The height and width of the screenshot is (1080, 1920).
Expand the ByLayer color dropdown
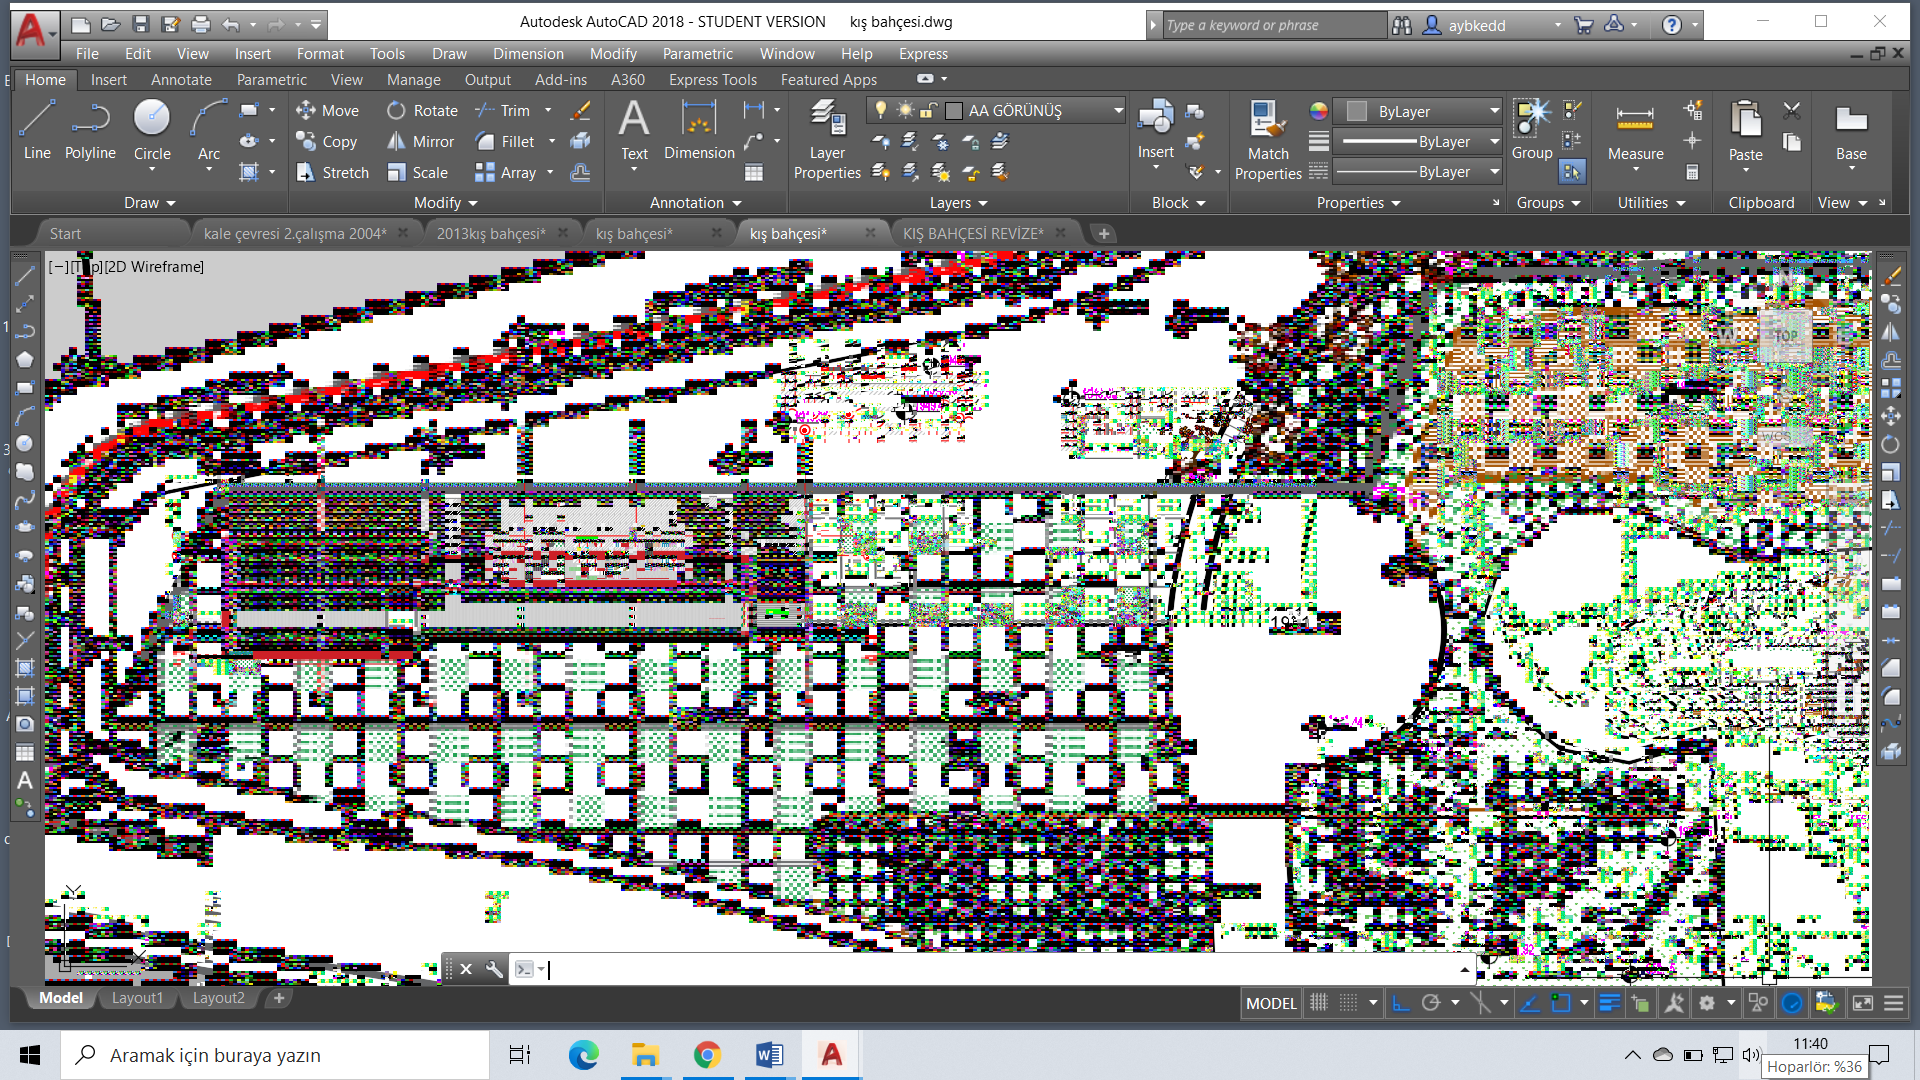1494,111
